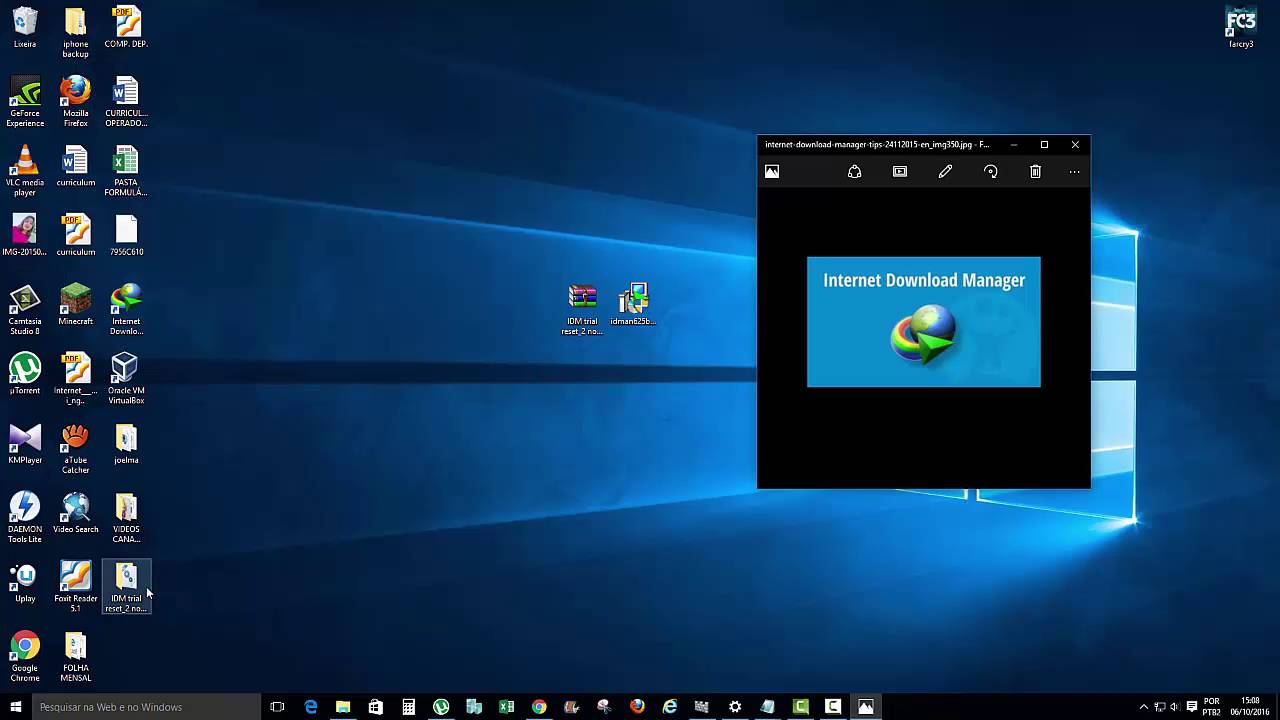Select Foxit Reader 5.1 shortcut
Viewport: 1280px width, 720px height.
(x=75, y=587)
